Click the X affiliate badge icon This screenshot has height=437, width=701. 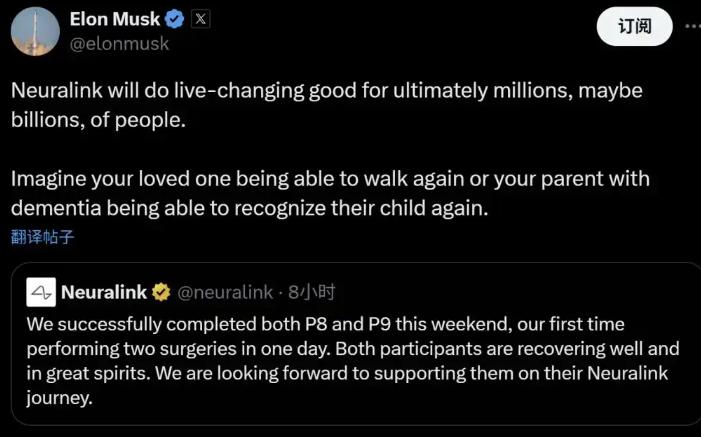[x=200, y=19]
